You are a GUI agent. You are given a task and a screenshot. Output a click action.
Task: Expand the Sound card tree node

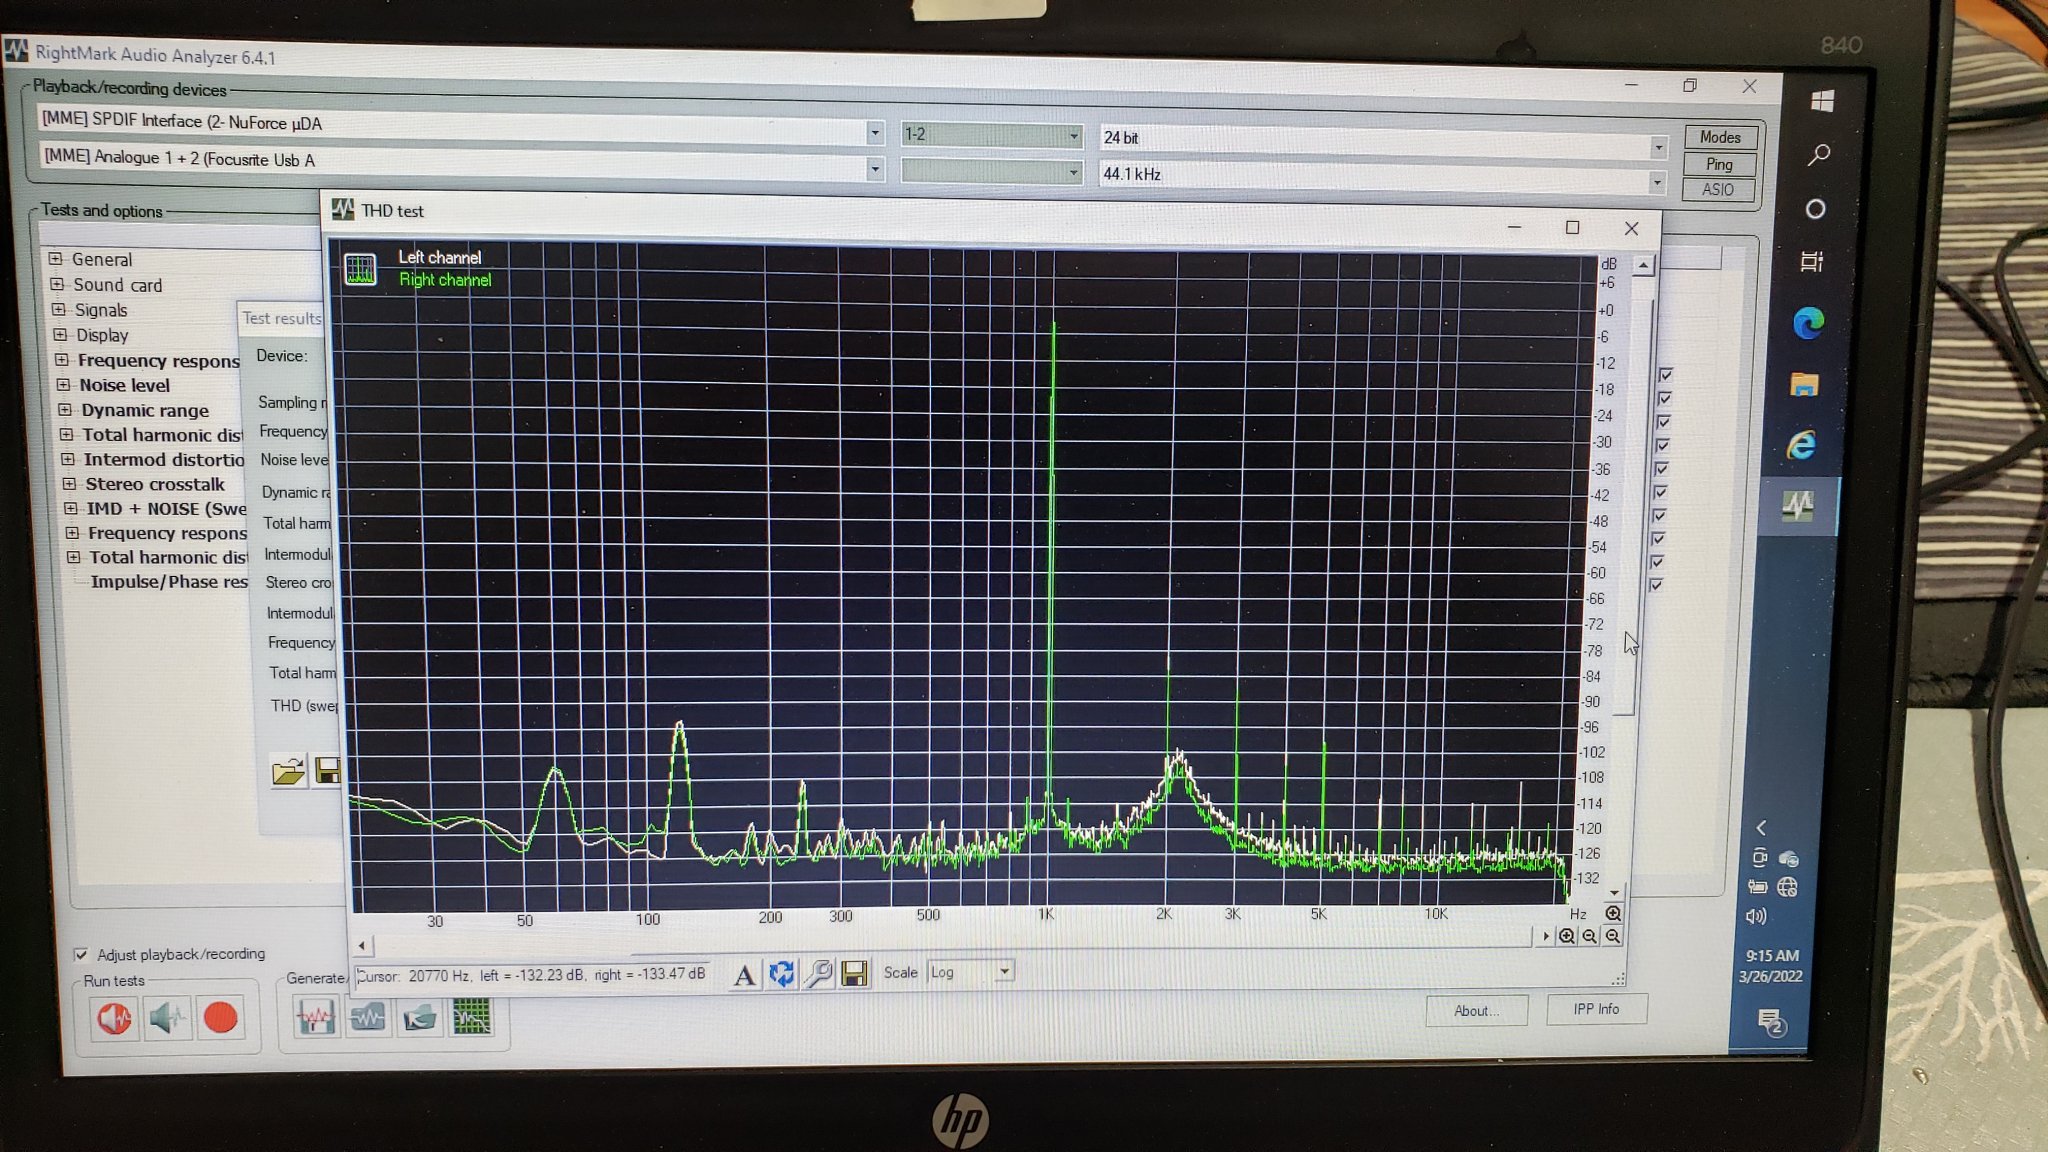[57, 284]
